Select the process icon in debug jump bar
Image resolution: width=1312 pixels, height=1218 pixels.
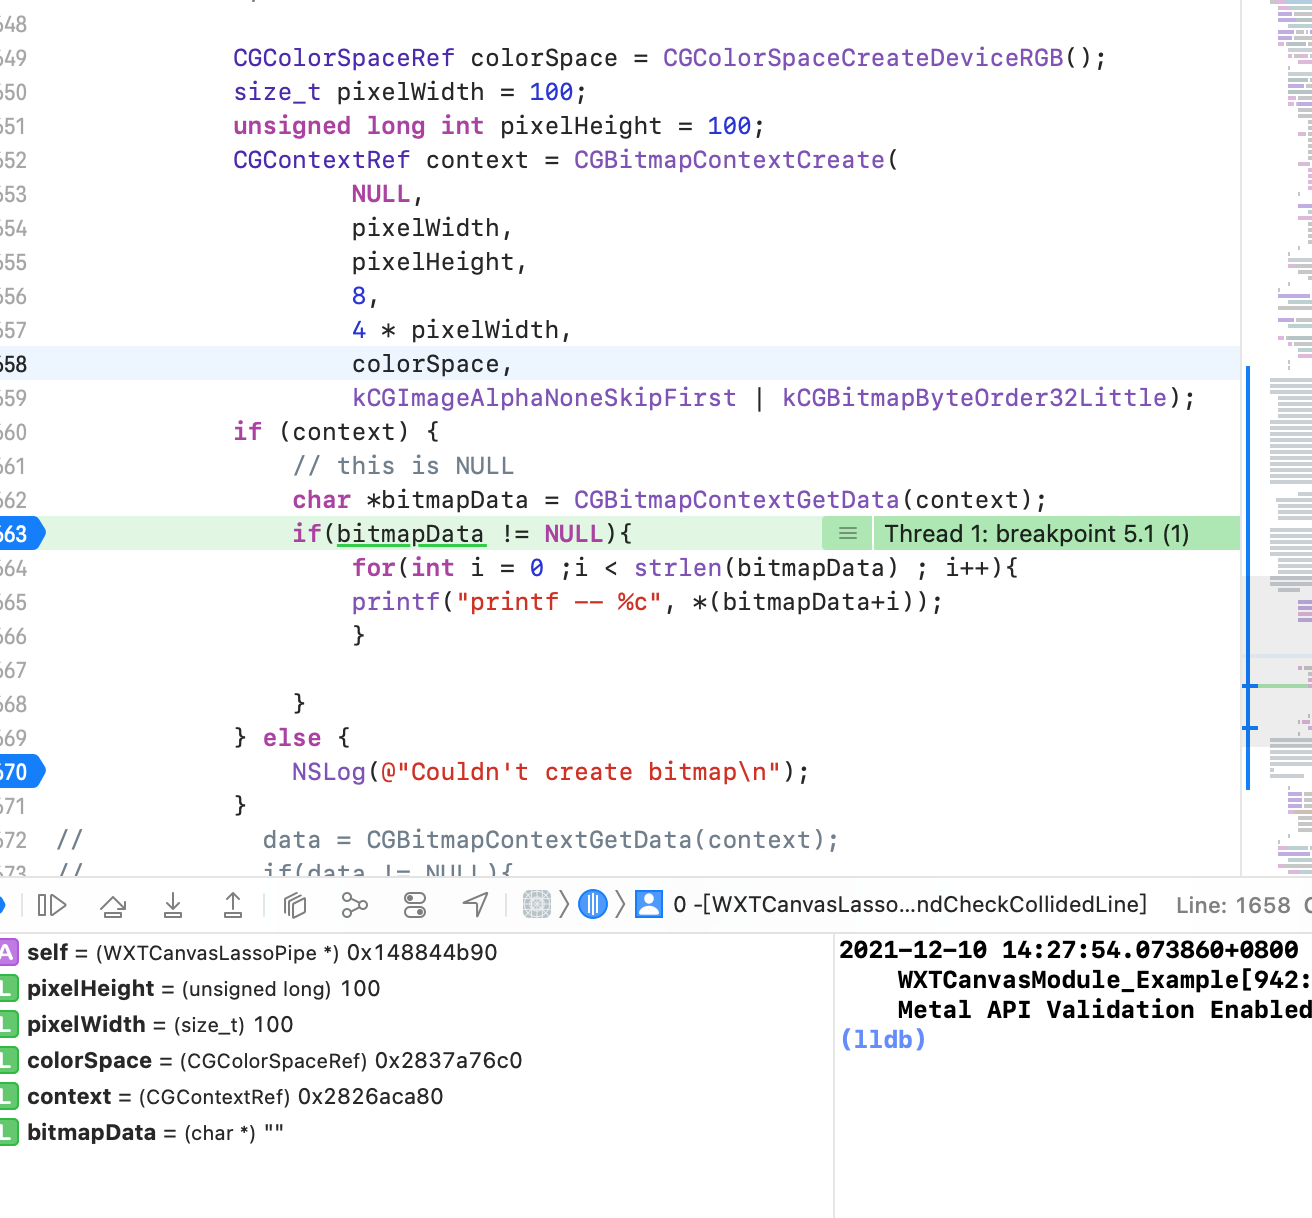point(537,905)
